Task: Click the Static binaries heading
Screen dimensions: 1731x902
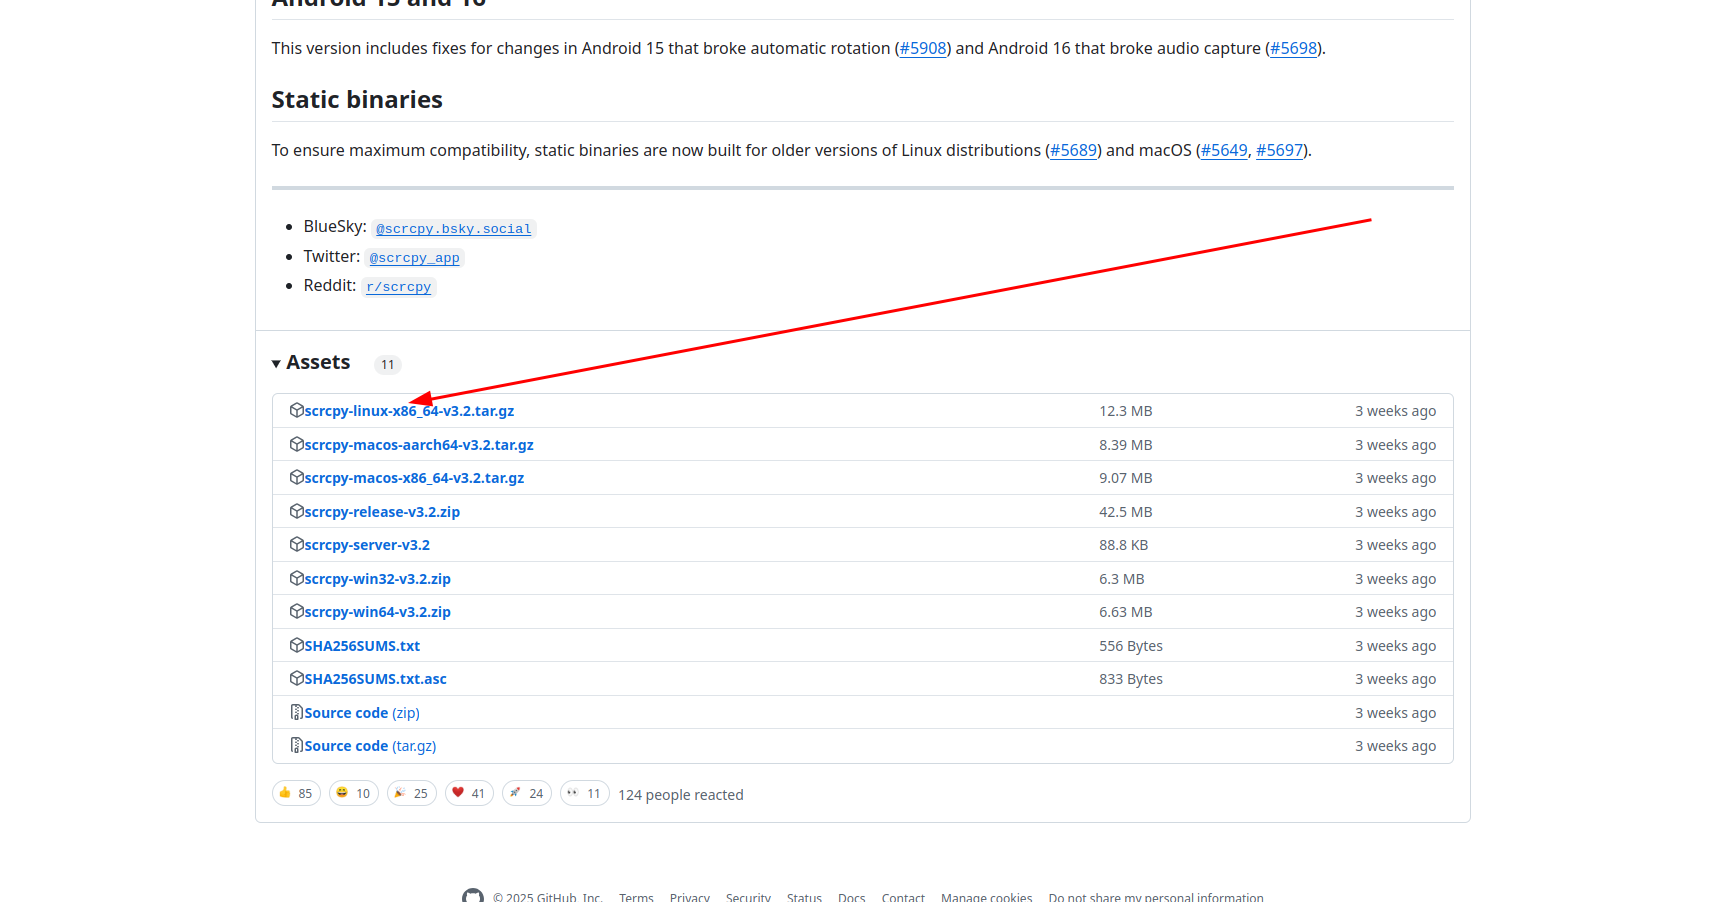Action: click(357, 100)
